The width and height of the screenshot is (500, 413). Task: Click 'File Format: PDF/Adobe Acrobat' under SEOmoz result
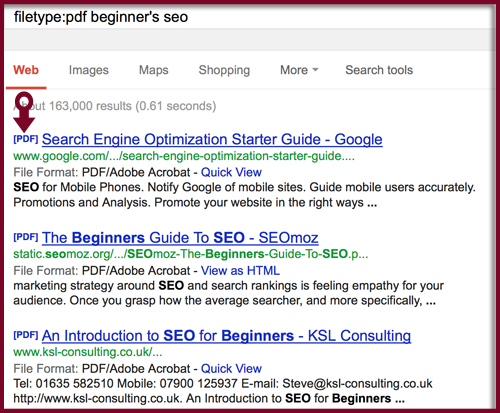pyautogui.click(x=102, y=271)
